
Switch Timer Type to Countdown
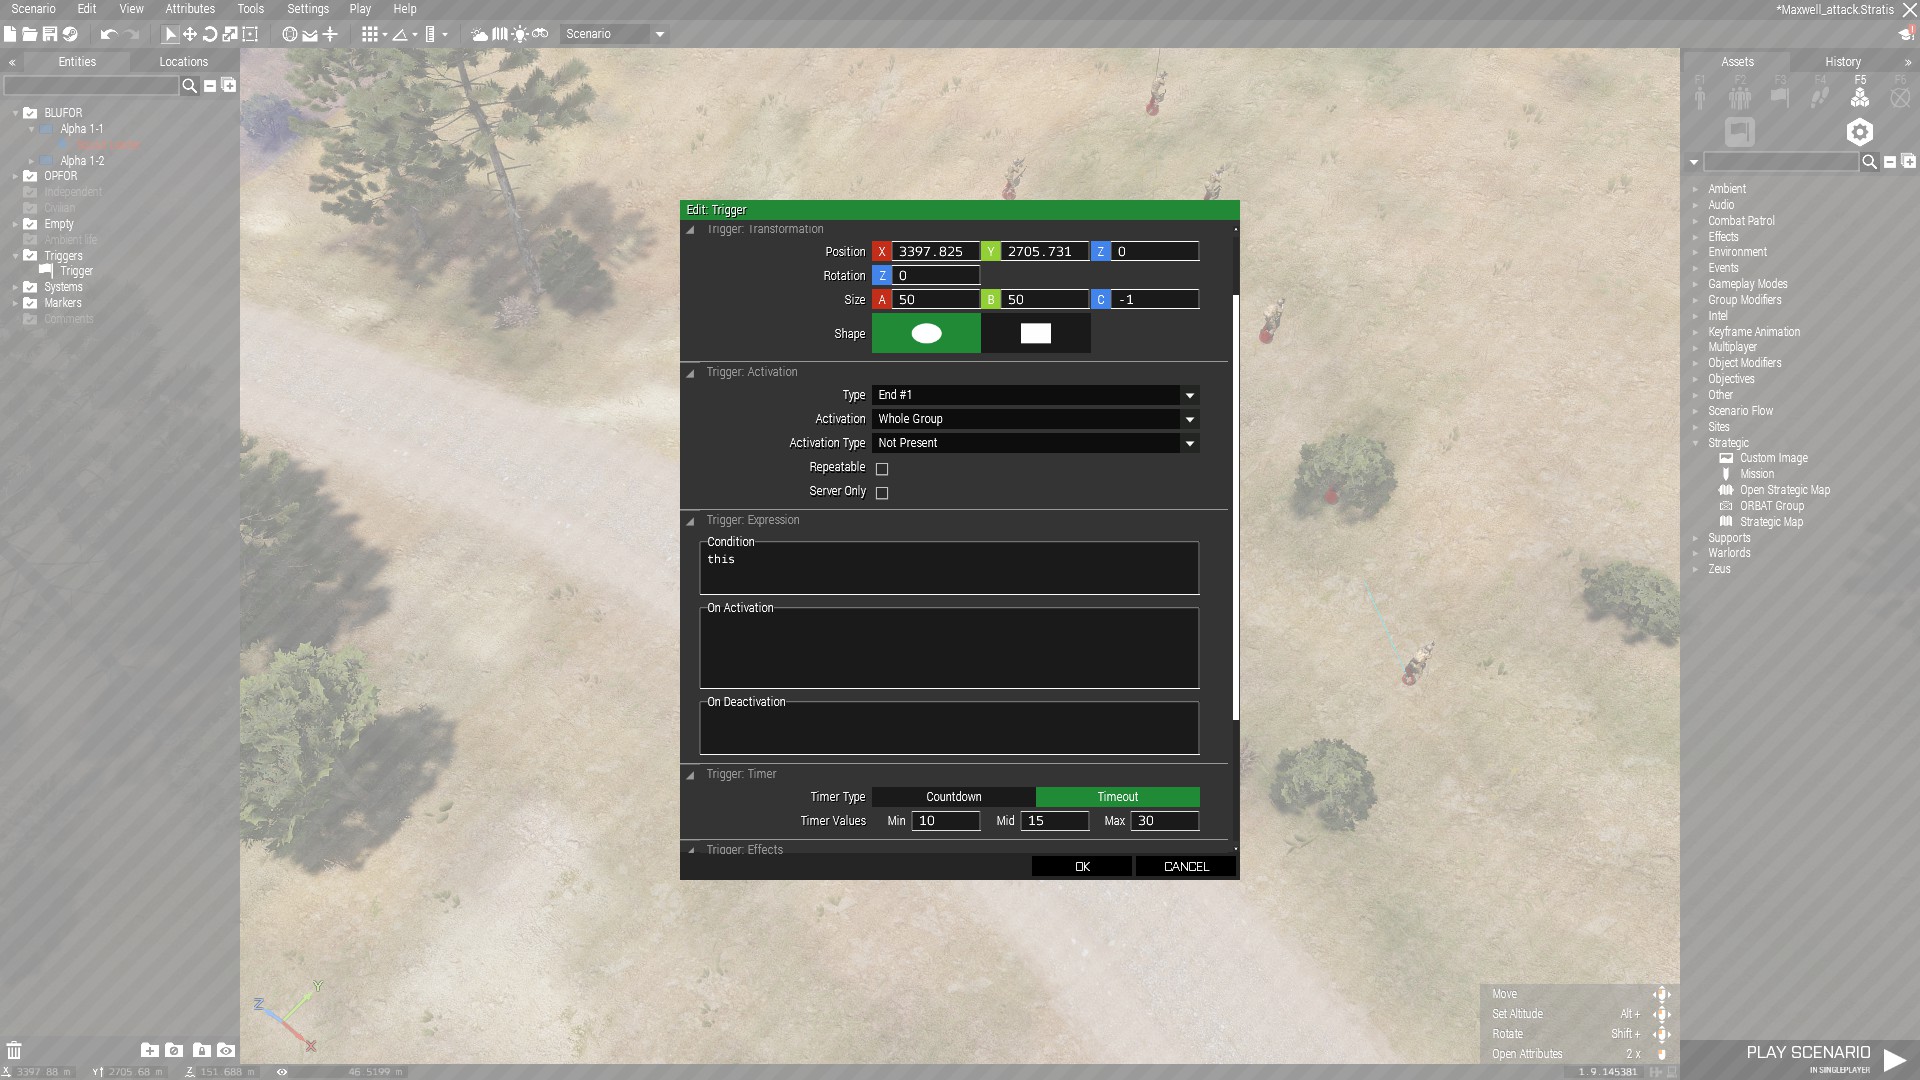coord(953,797)
